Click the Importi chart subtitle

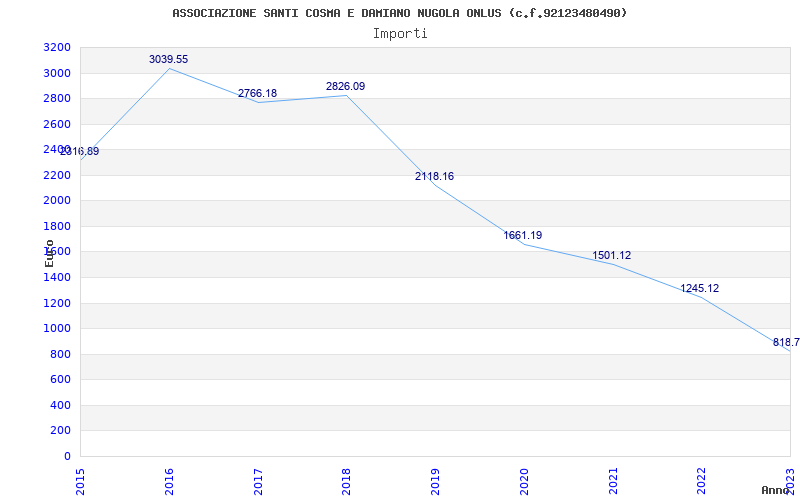coord(400,34)
